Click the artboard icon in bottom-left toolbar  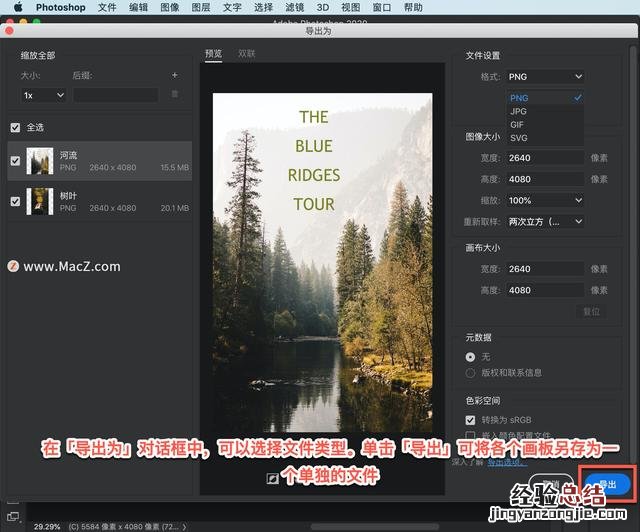[13, 516]
